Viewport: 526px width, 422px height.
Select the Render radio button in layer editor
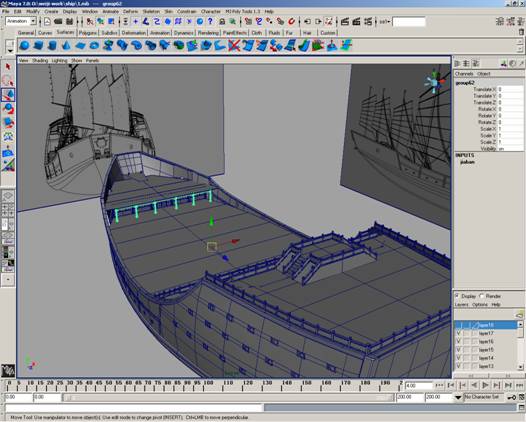tap(482, 296)
